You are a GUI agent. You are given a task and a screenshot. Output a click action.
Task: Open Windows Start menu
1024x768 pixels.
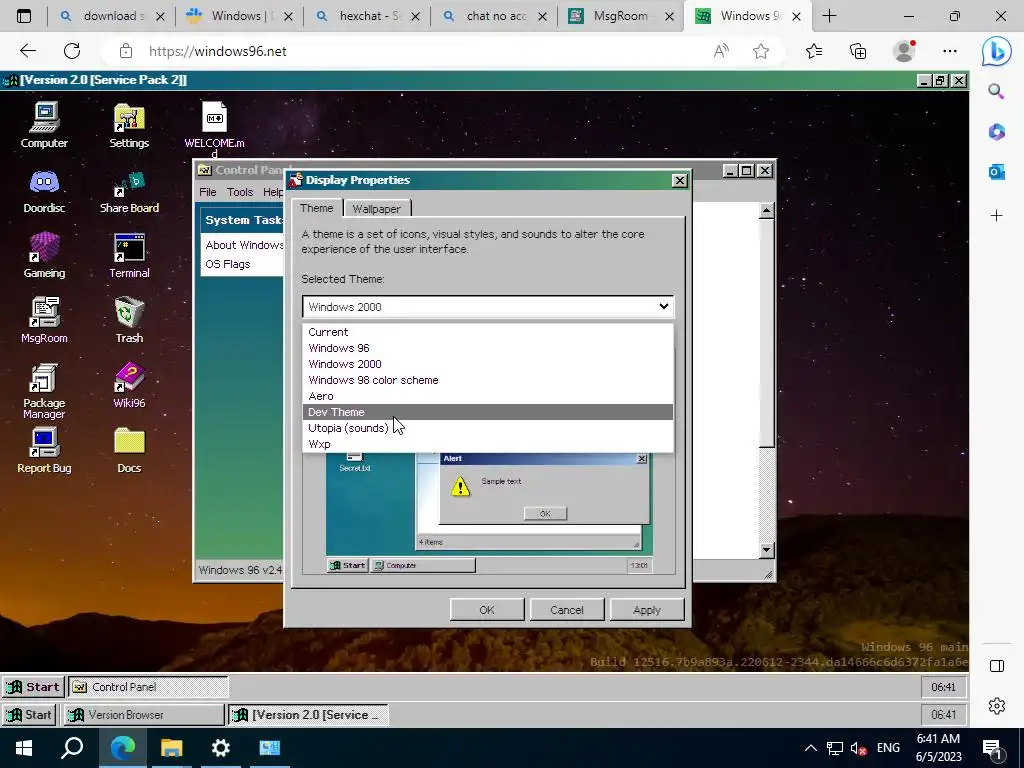pyautogui.click(x=24, y=748)
